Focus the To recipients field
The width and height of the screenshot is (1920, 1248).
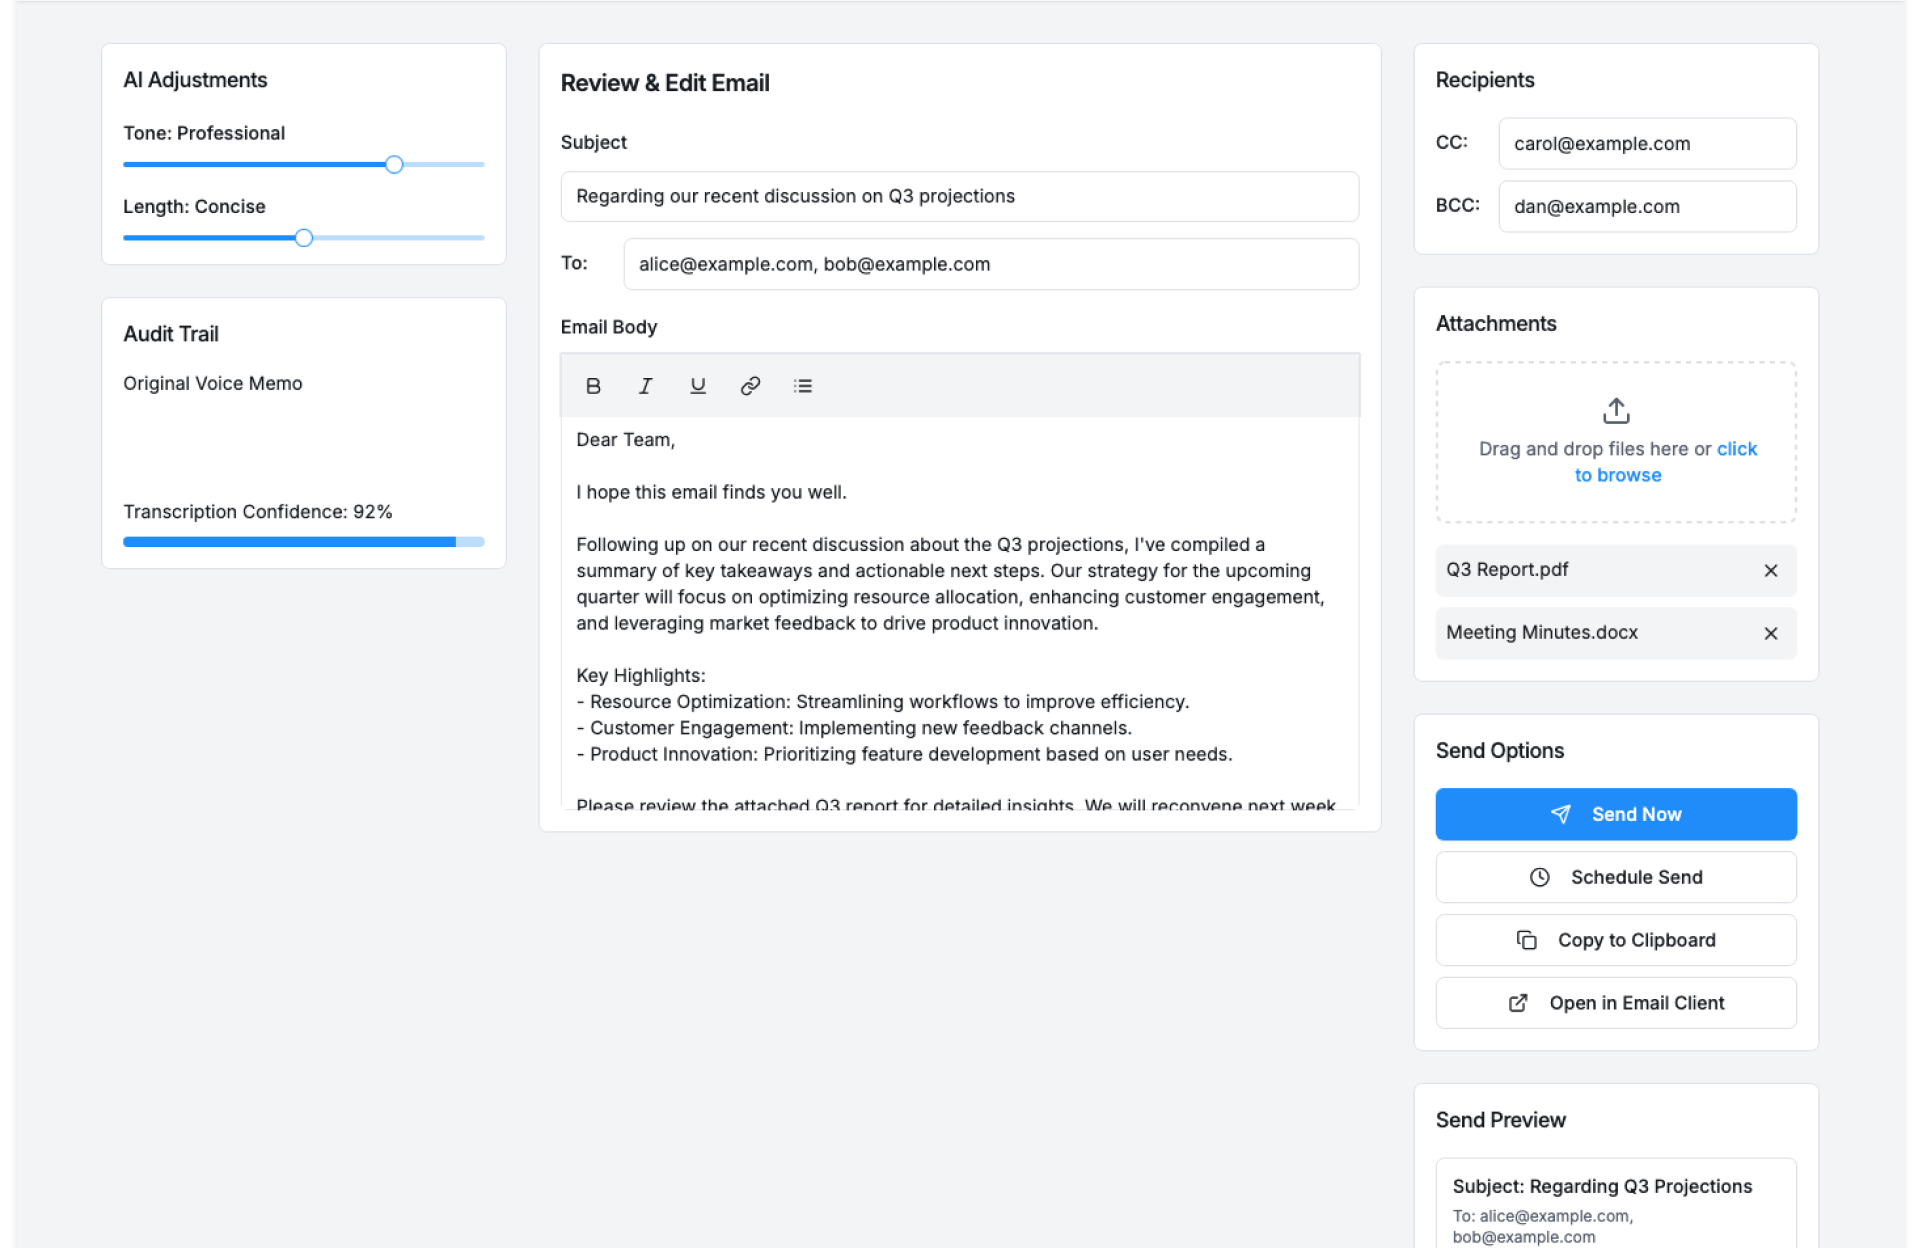[990, 265]
